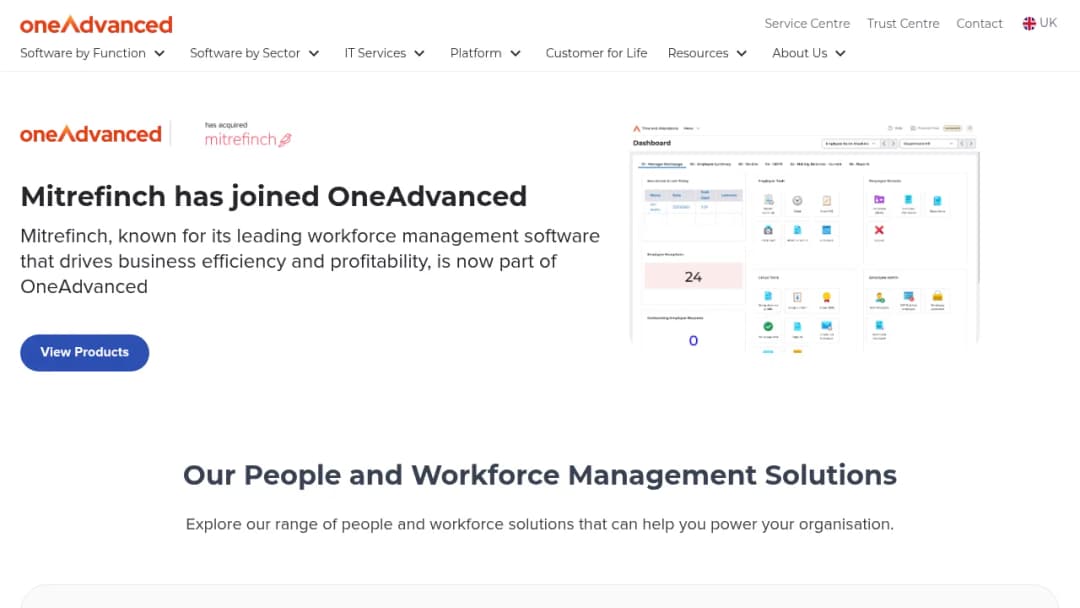Click the OneAdvanced logo in the header
The width and height of the screenshot is (1080, 608).
[x=96, y=25]
